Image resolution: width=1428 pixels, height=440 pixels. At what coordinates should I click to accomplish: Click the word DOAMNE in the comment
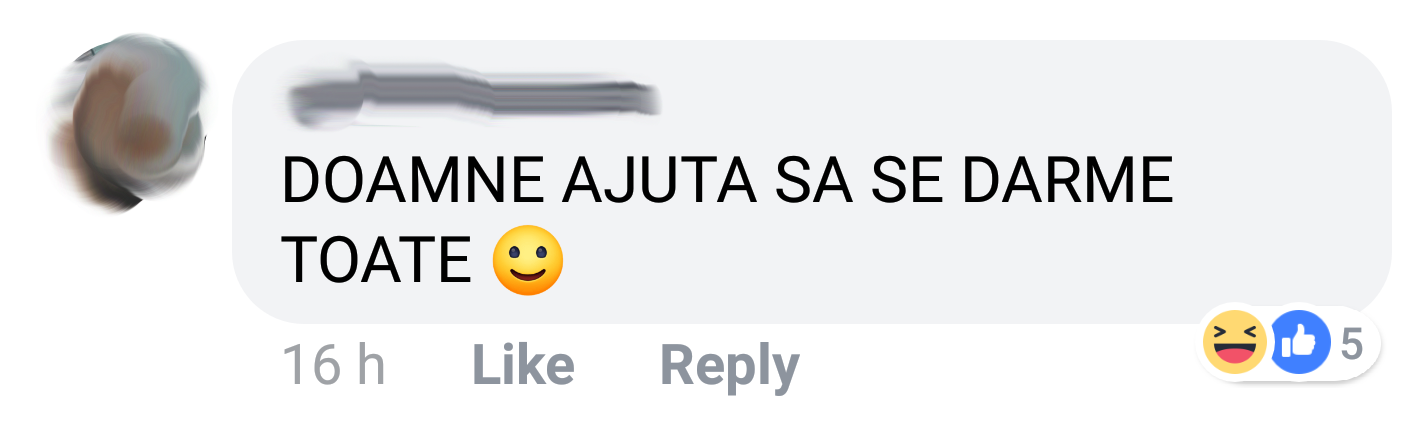coord(412,181)
